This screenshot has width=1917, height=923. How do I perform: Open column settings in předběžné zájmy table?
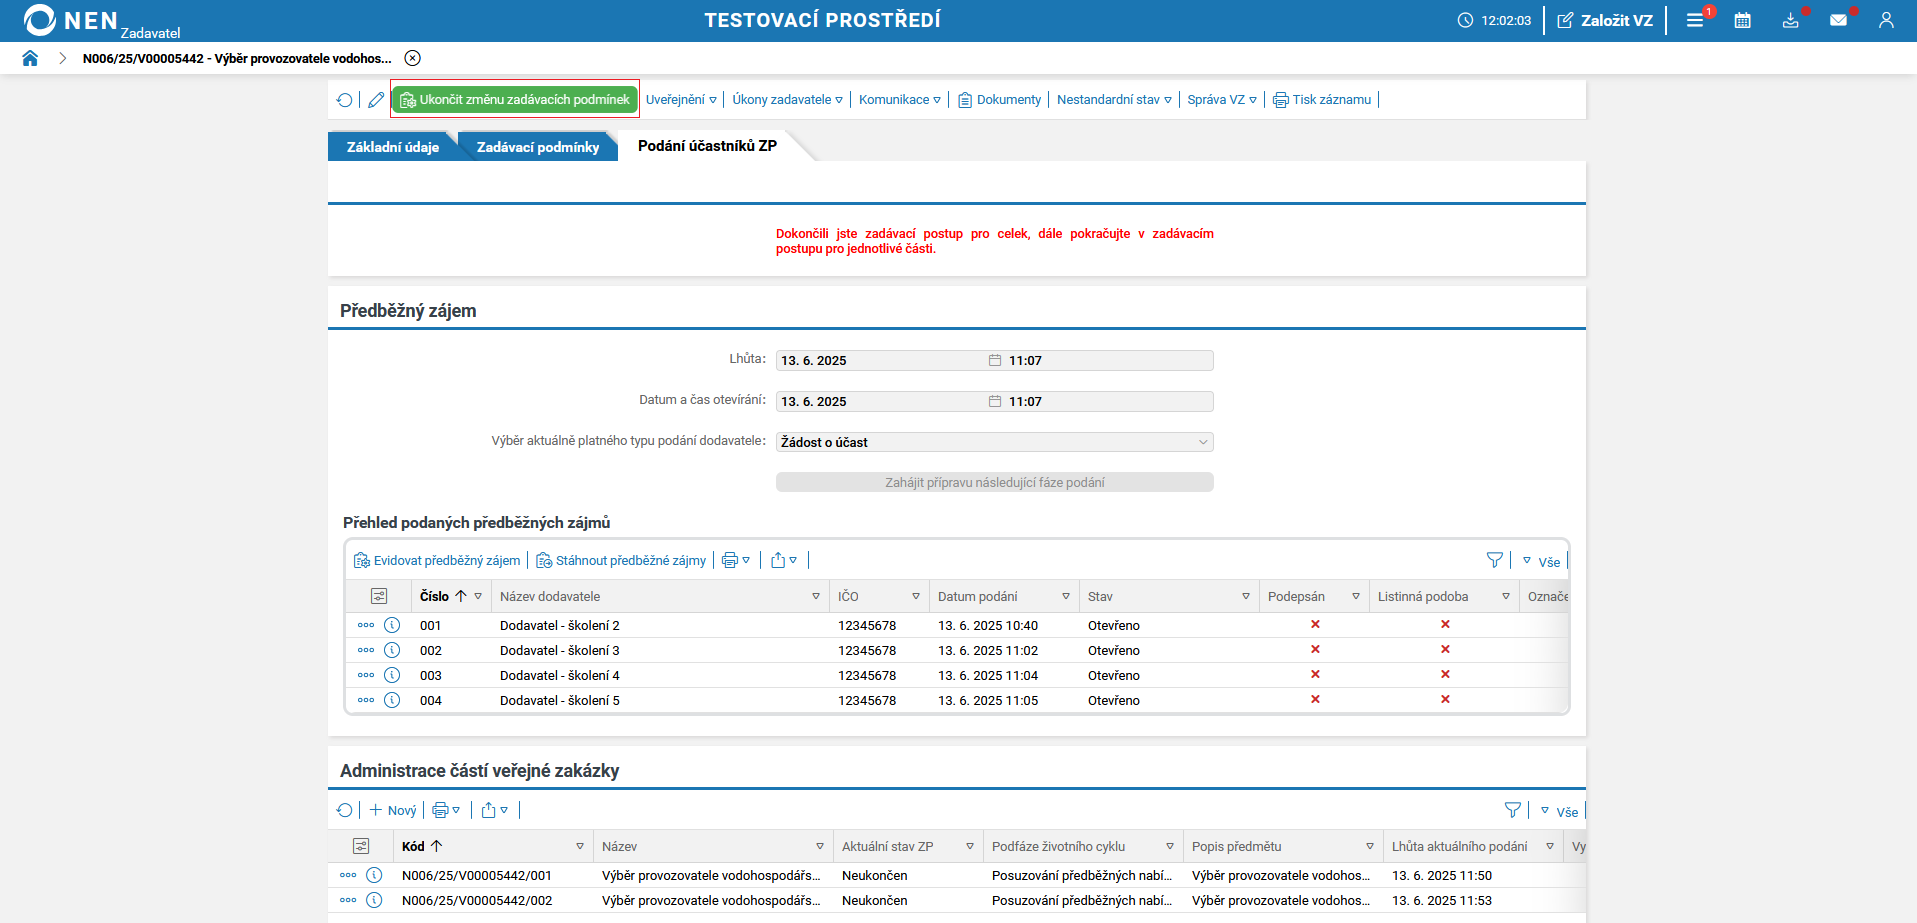click(x=379, y=596)
